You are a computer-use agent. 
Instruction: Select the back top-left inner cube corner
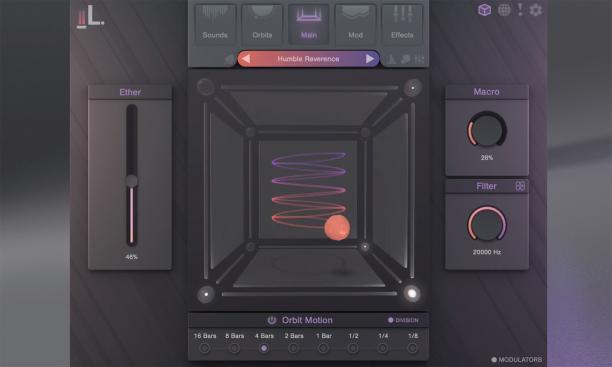coord(251,132)
